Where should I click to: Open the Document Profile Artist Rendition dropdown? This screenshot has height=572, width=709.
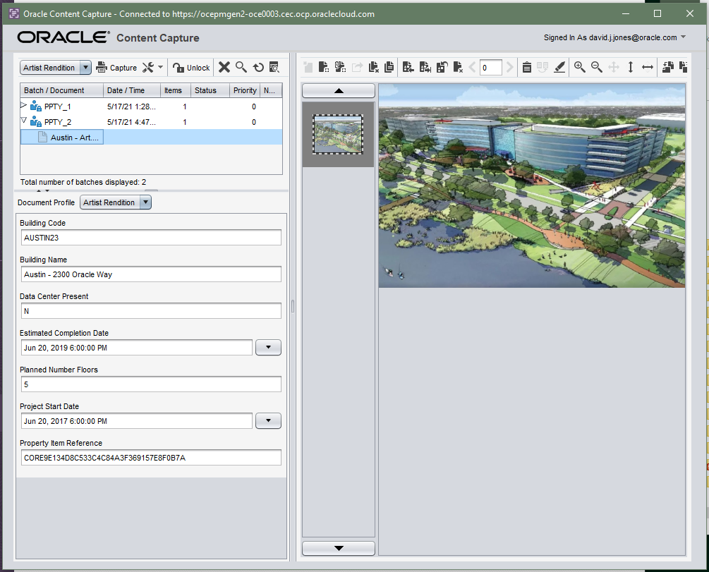pyautogui.click(x=146, y=202)
